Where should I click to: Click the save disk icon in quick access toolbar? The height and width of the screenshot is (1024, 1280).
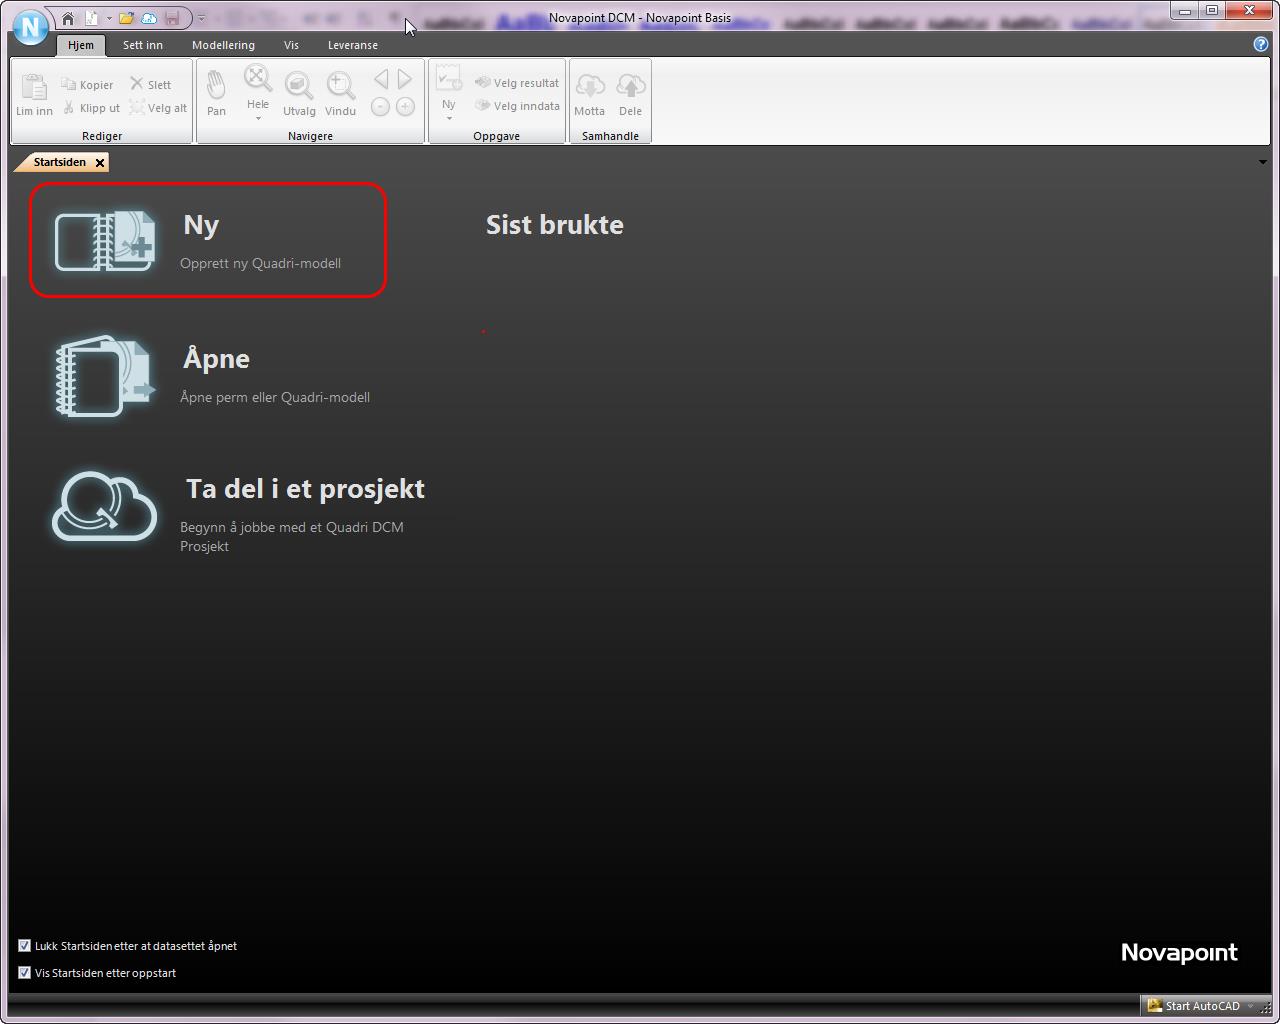(172, 18)
